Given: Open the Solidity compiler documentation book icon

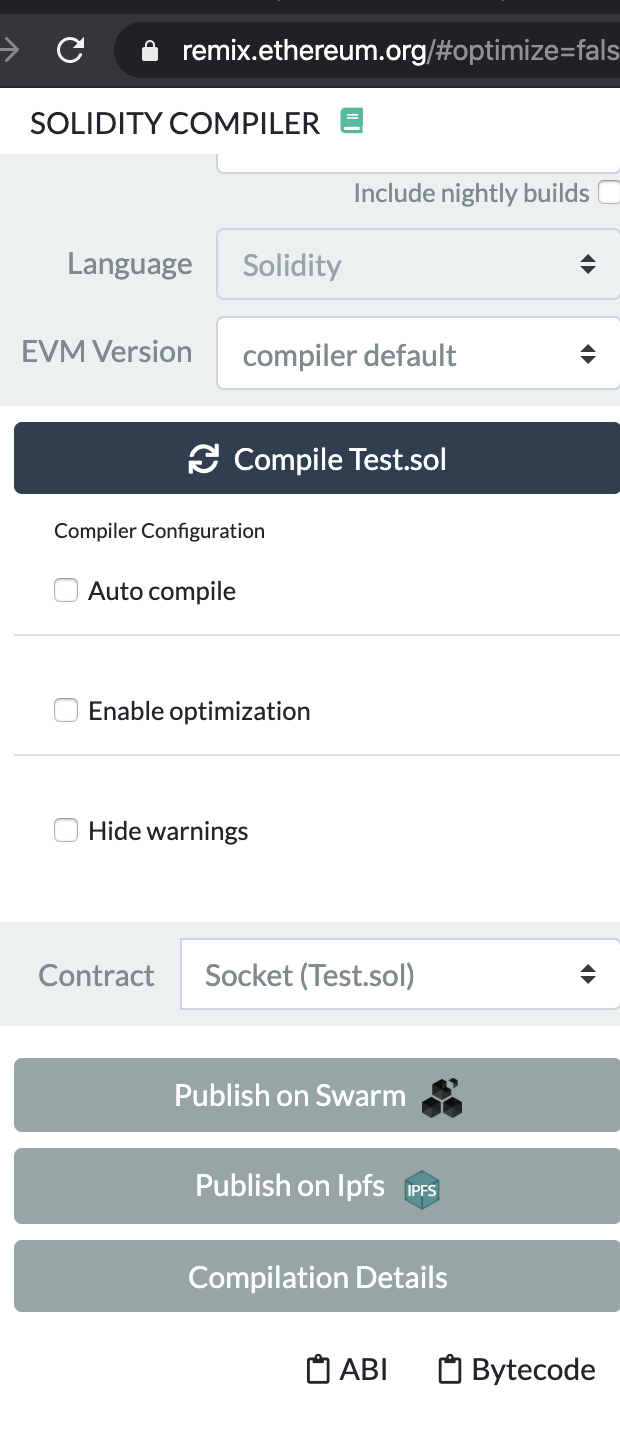Looking at the screenshot, I should tap(352, 121).
